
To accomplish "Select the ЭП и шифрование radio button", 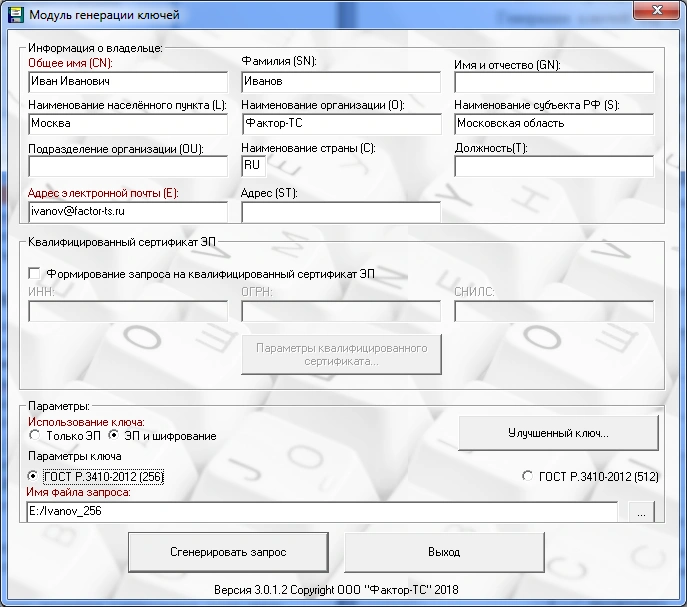I will coord(113,435).
